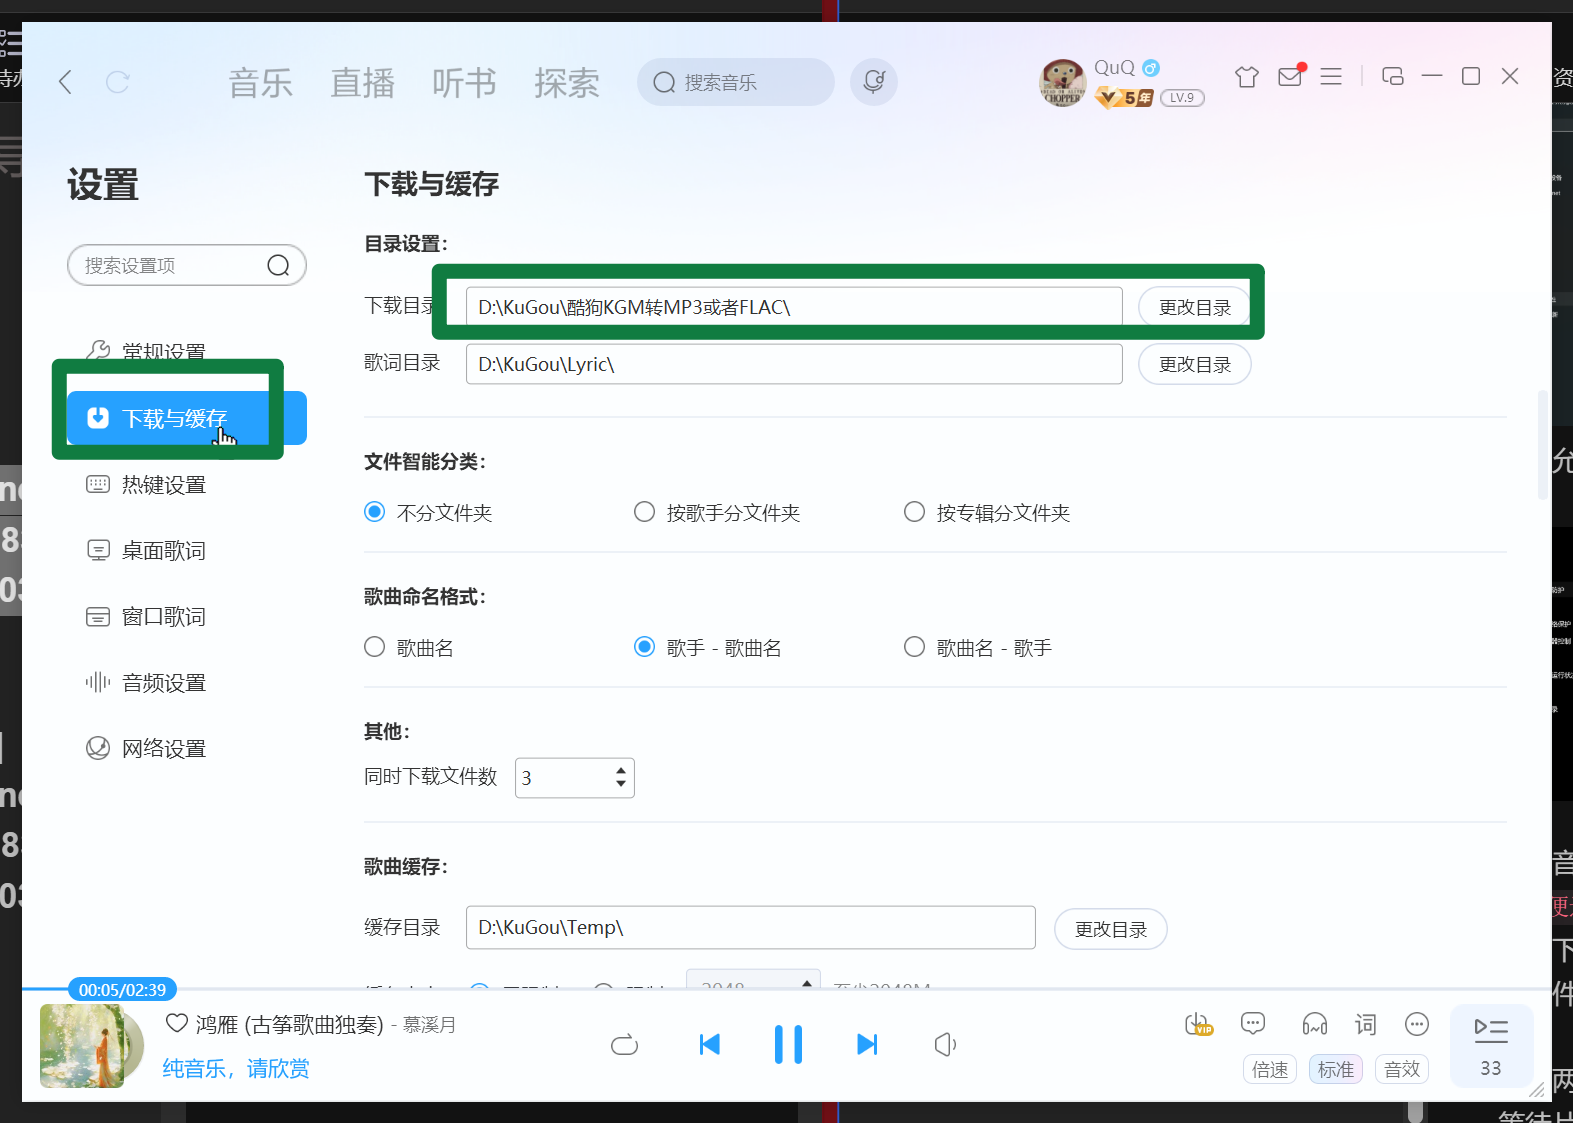Click the settings search magnifier icon
Image resolution: width=1573 pixels, height=1123 pixels.
pyautogui.click(x=278, y=265)
